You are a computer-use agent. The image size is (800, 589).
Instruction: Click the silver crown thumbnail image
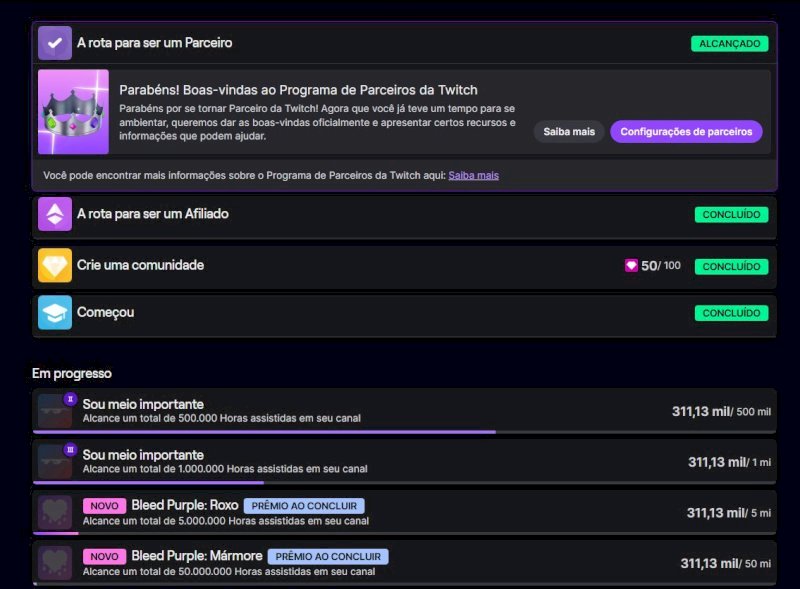(73, 112)
